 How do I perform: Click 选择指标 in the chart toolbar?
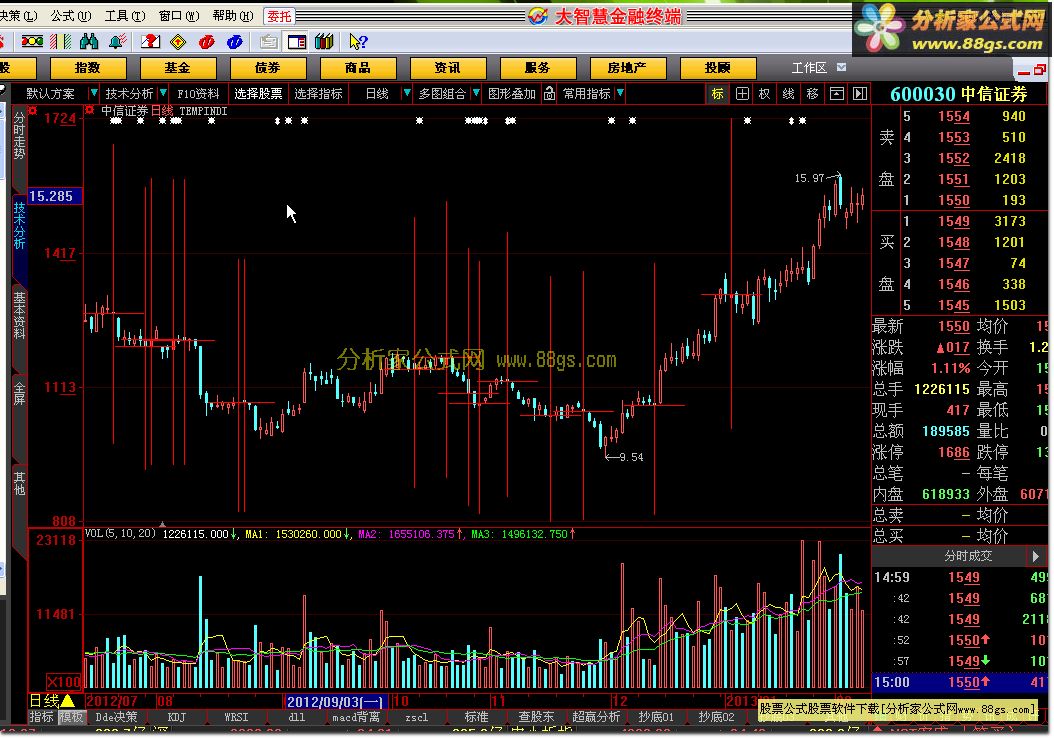pos(319,93)
